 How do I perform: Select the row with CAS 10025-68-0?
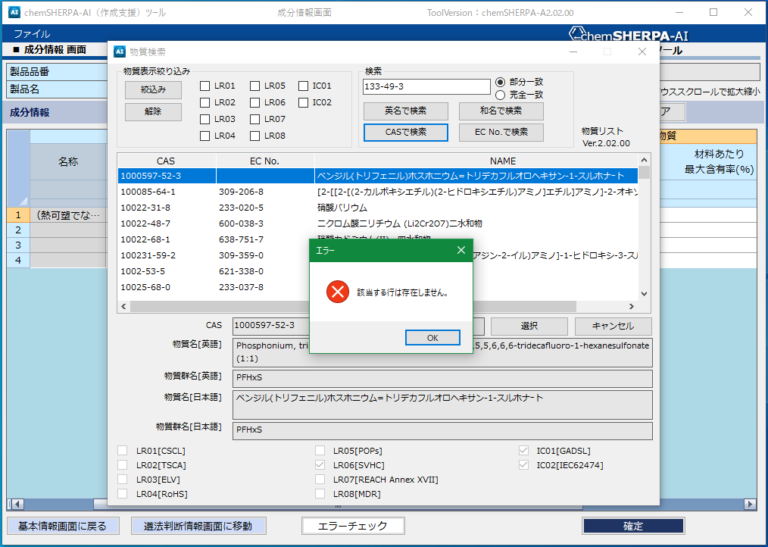point(378,287)
